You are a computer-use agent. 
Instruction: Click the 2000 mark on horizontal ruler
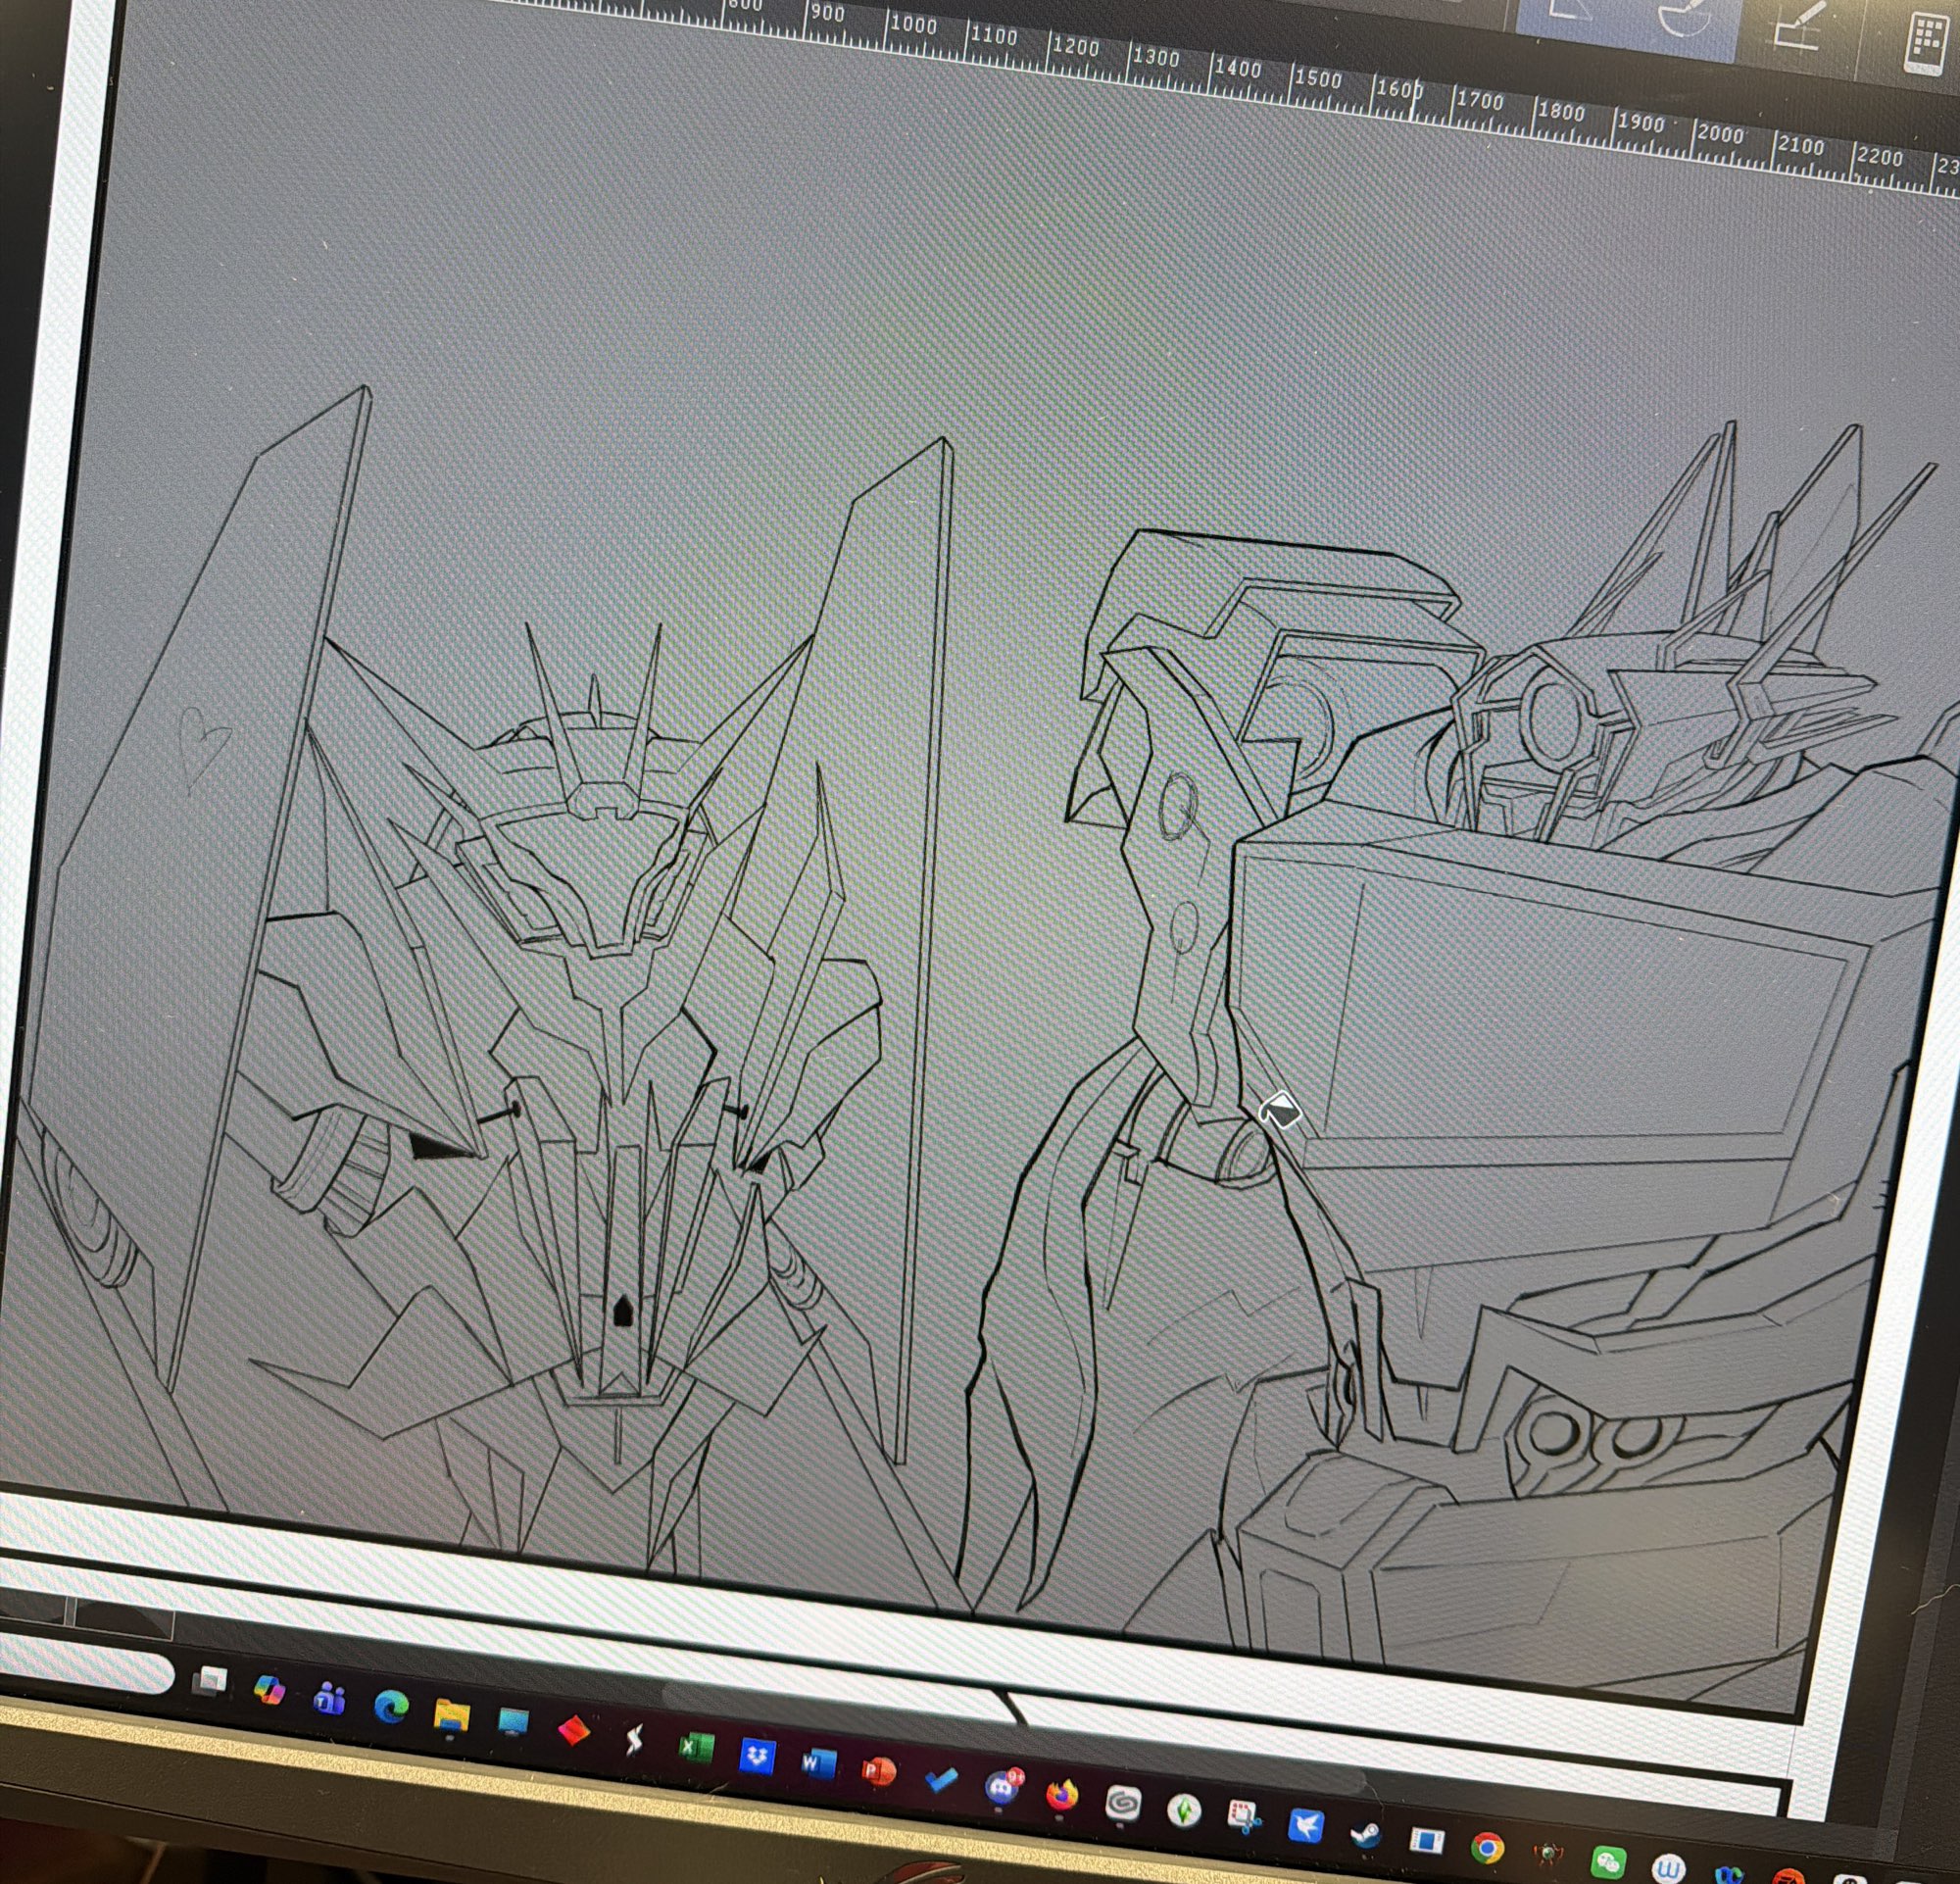point(1720,135)
